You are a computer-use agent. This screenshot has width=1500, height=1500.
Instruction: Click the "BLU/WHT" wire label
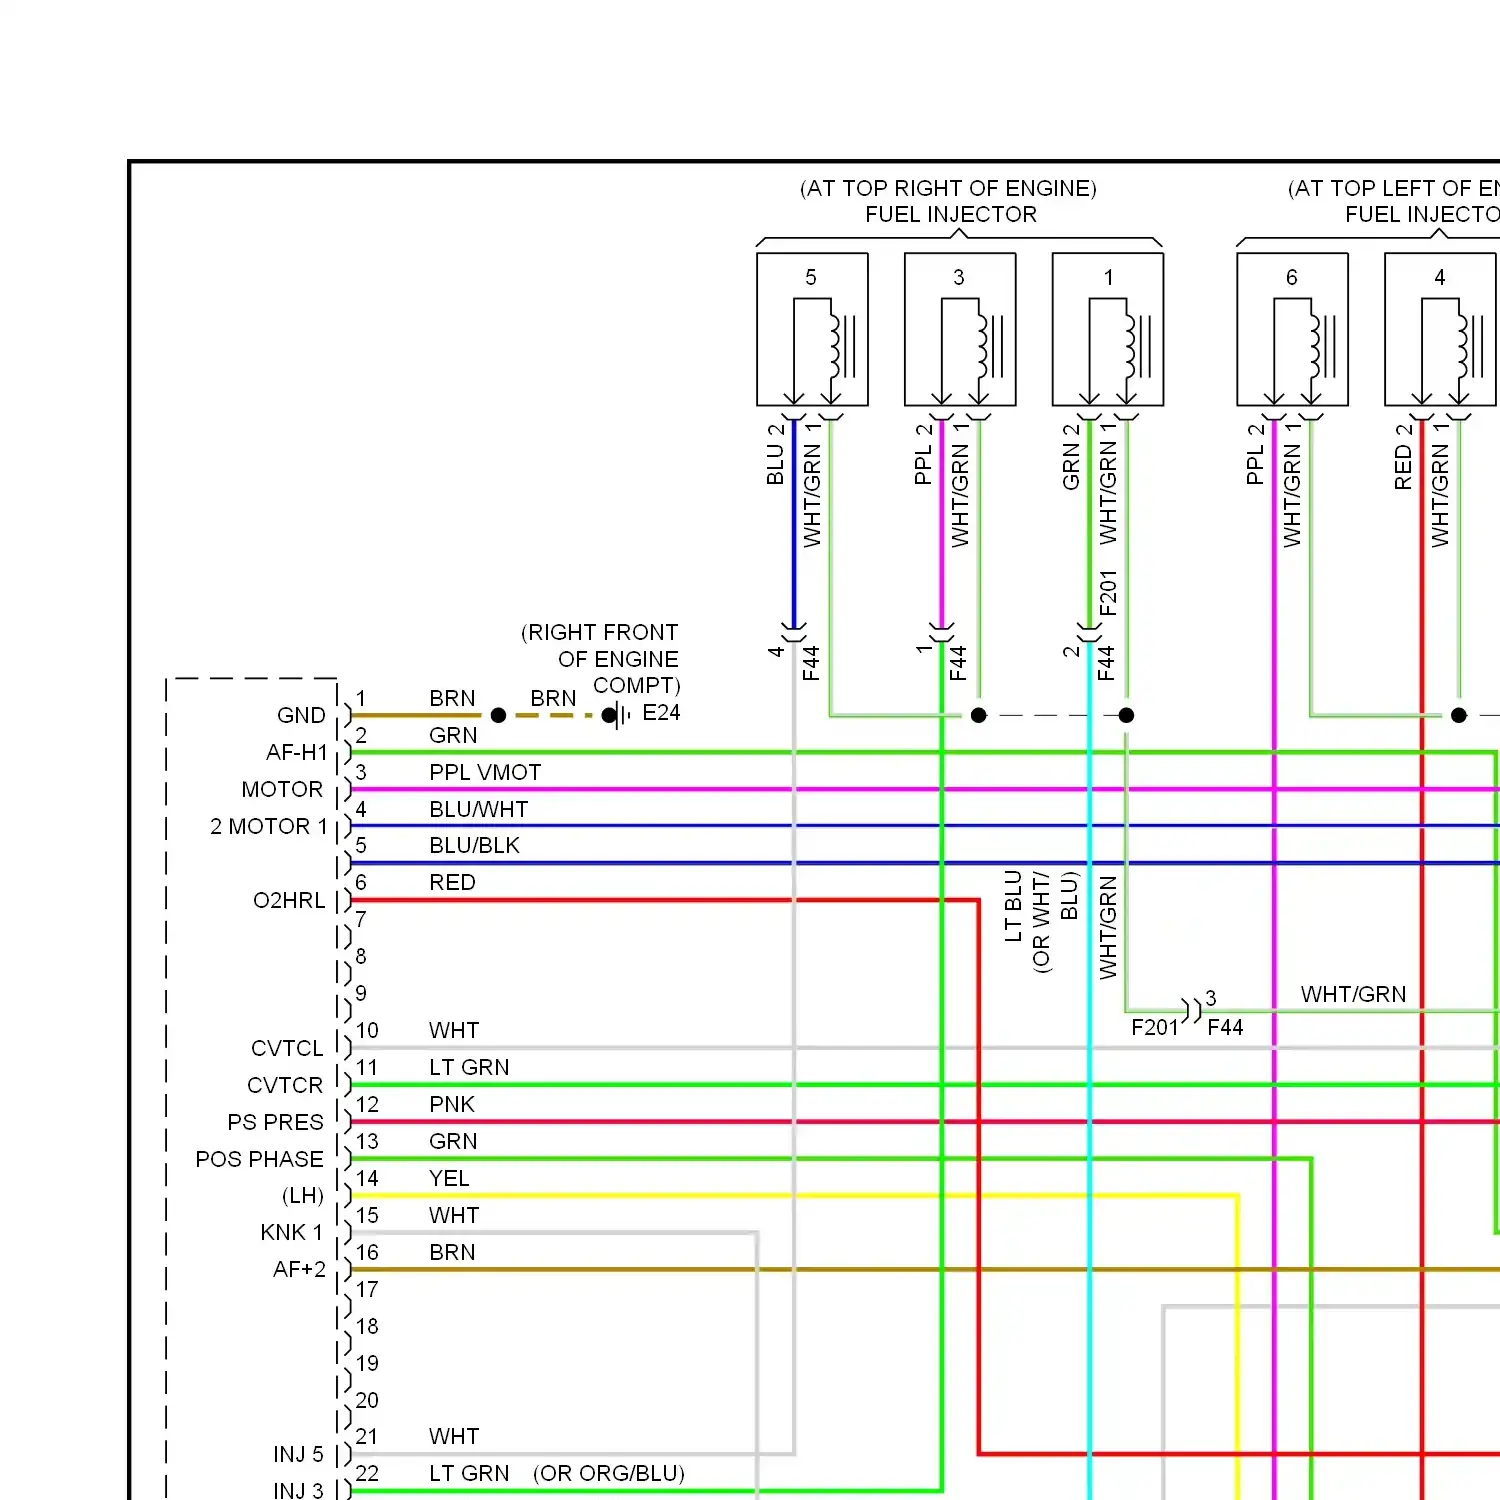(x=478, y=809)
